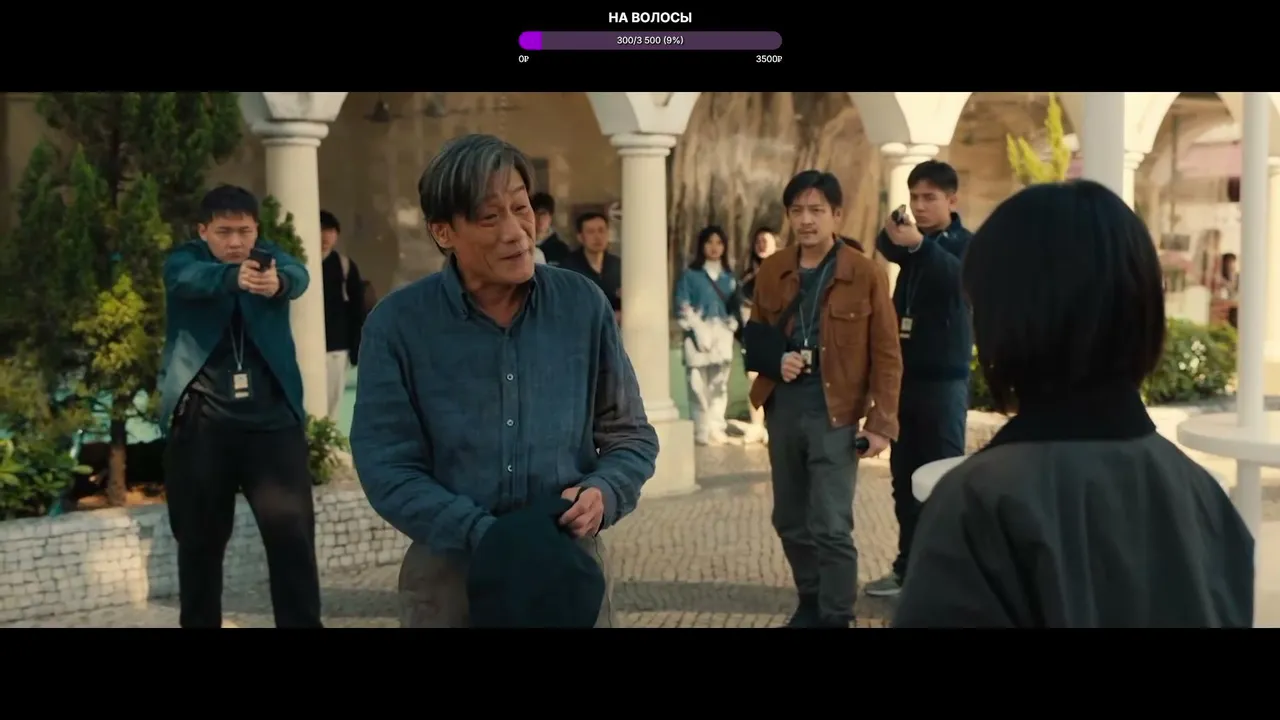Click the "0₽" minimum amount label
The height and width of the screenshot is (720, 1280).
[x=524, y=59]
